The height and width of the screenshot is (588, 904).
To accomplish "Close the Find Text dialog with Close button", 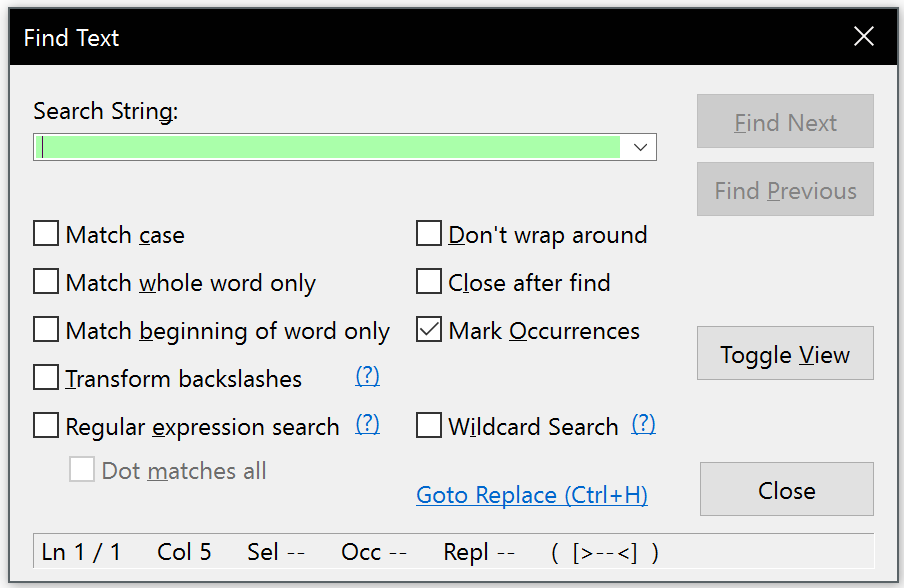I will coord(786,490).
